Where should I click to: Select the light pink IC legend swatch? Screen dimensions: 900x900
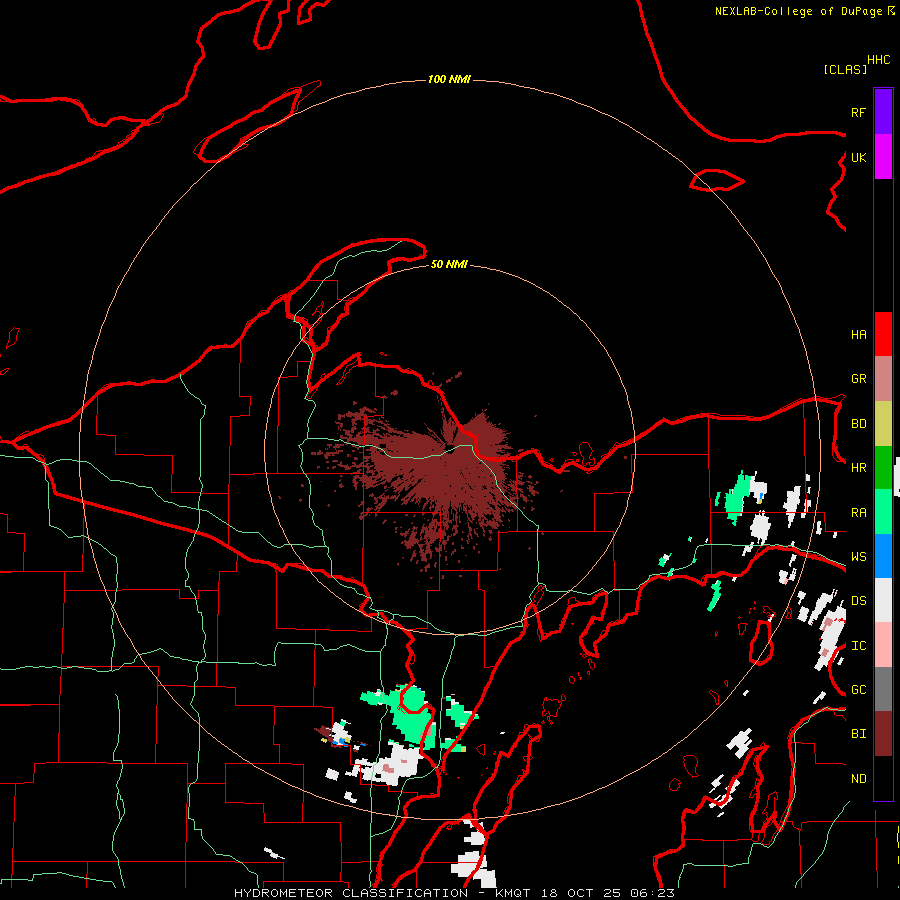click(x=883, y=645)
